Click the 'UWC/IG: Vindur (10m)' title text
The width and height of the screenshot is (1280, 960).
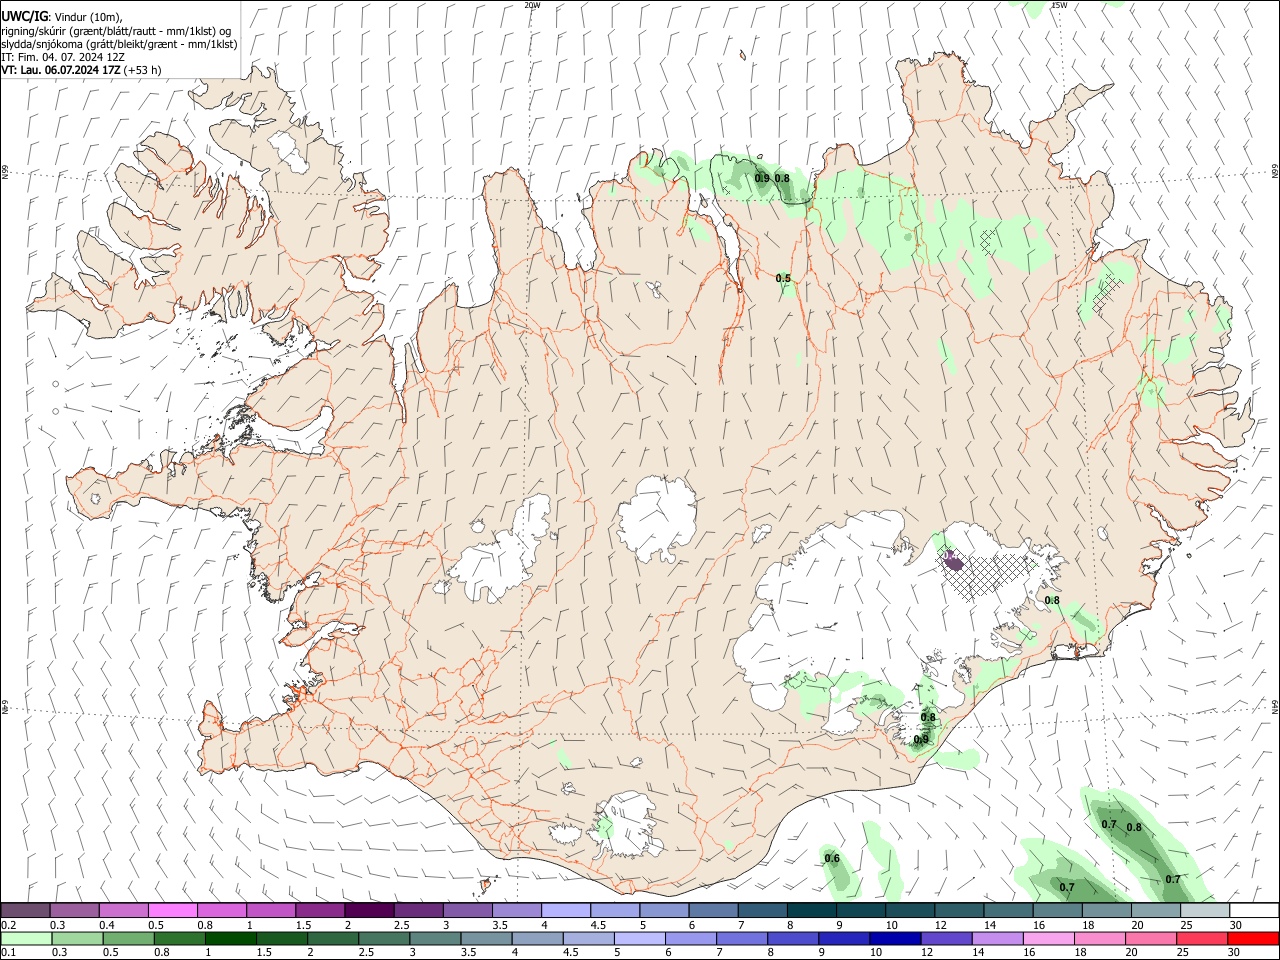(x=61, y=16)
